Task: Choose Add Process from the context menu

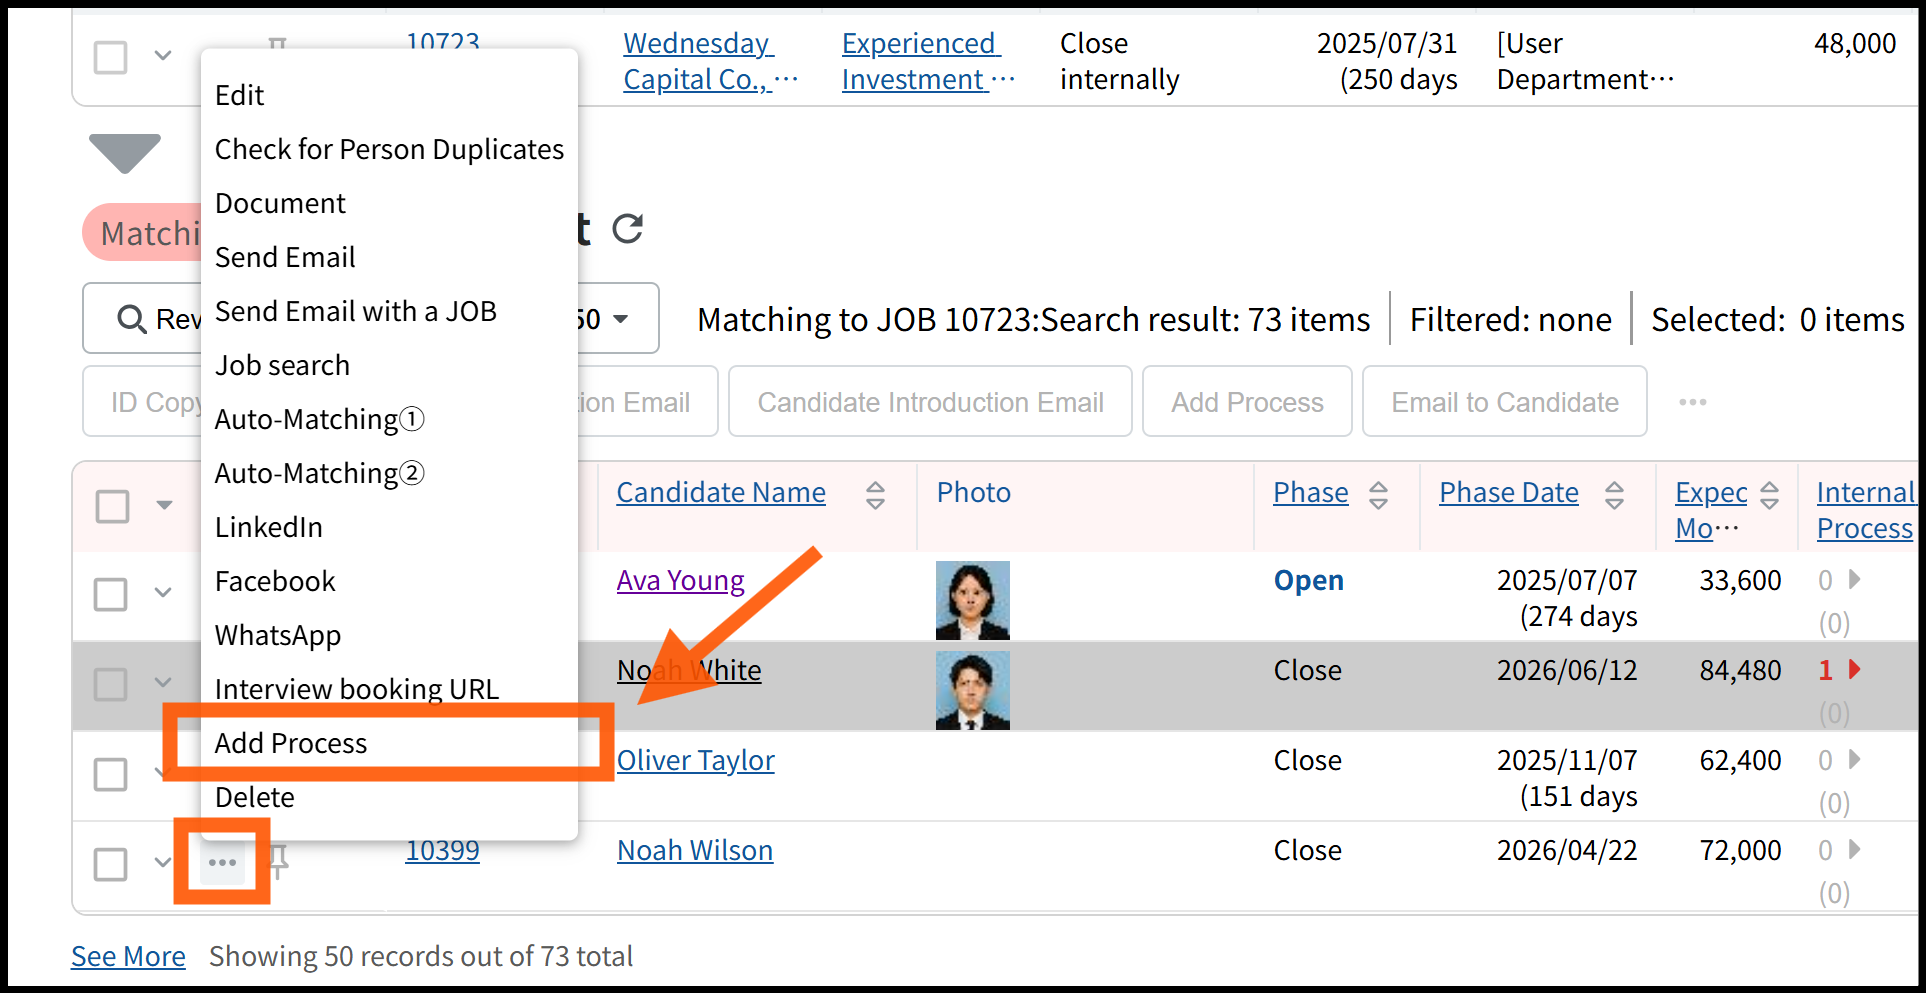Action: click(x=291, y=743)
